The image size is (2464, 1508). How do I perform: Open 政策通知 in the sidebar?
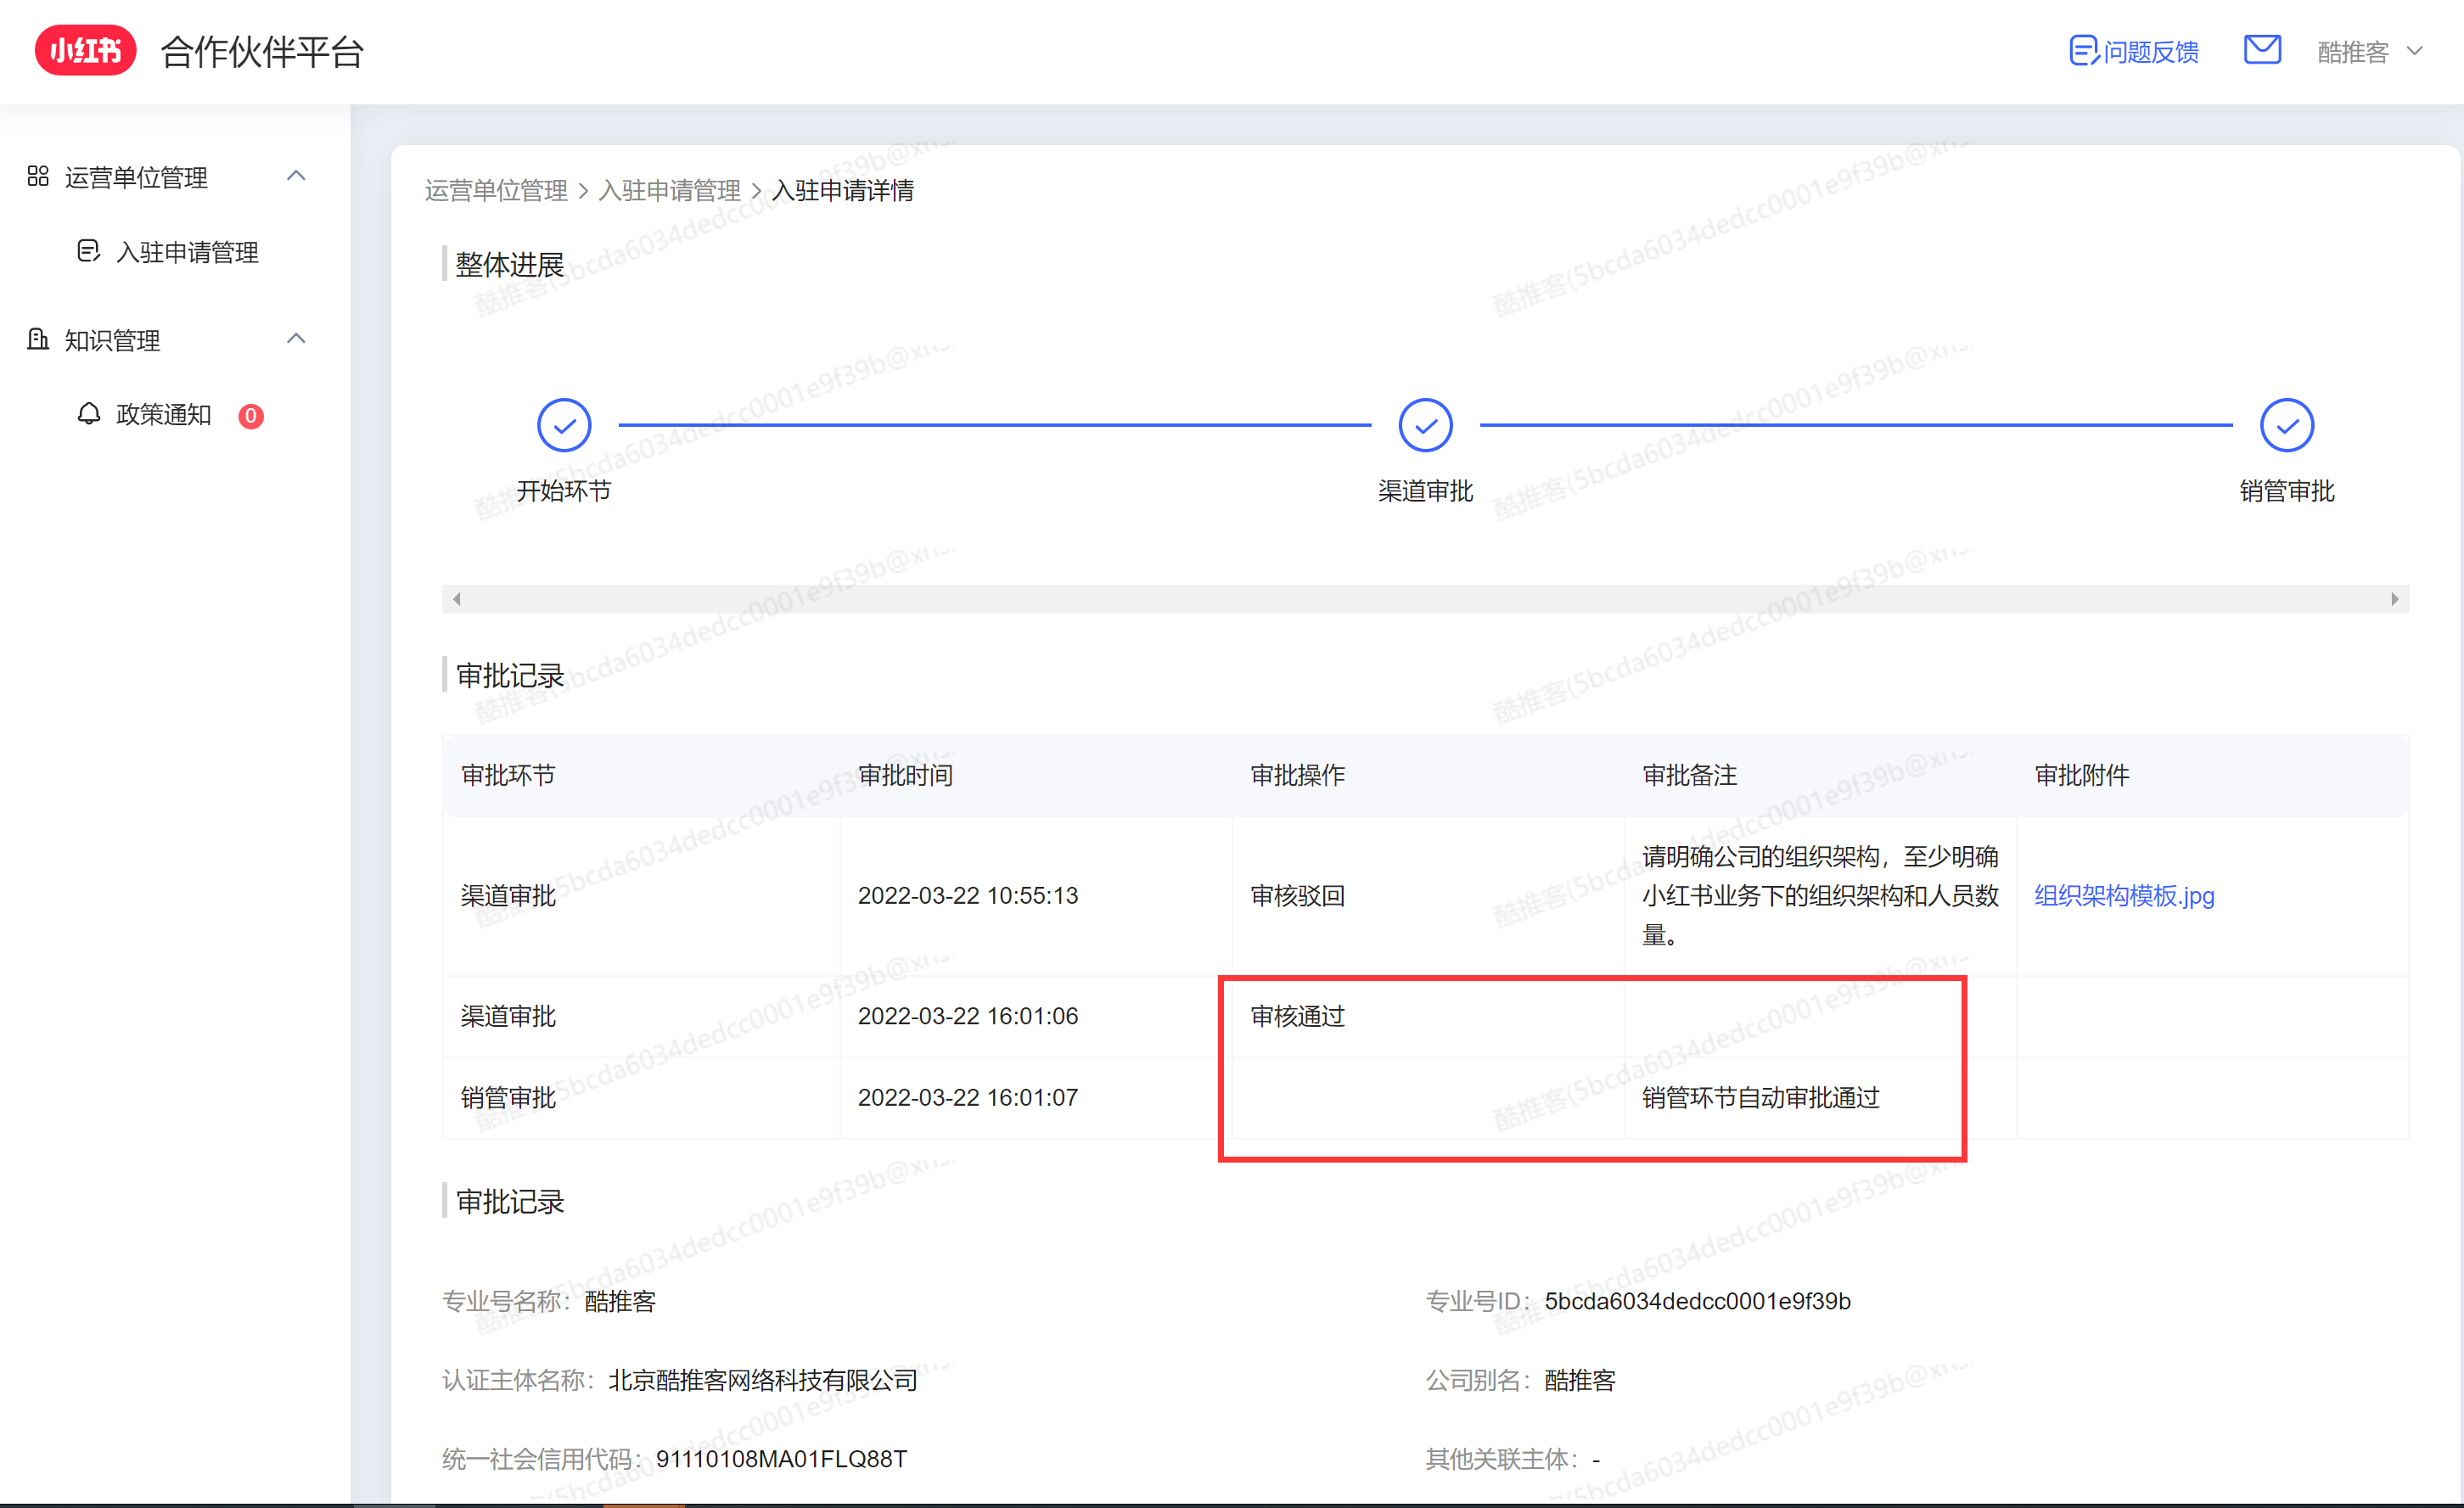[x=163, y=414]
